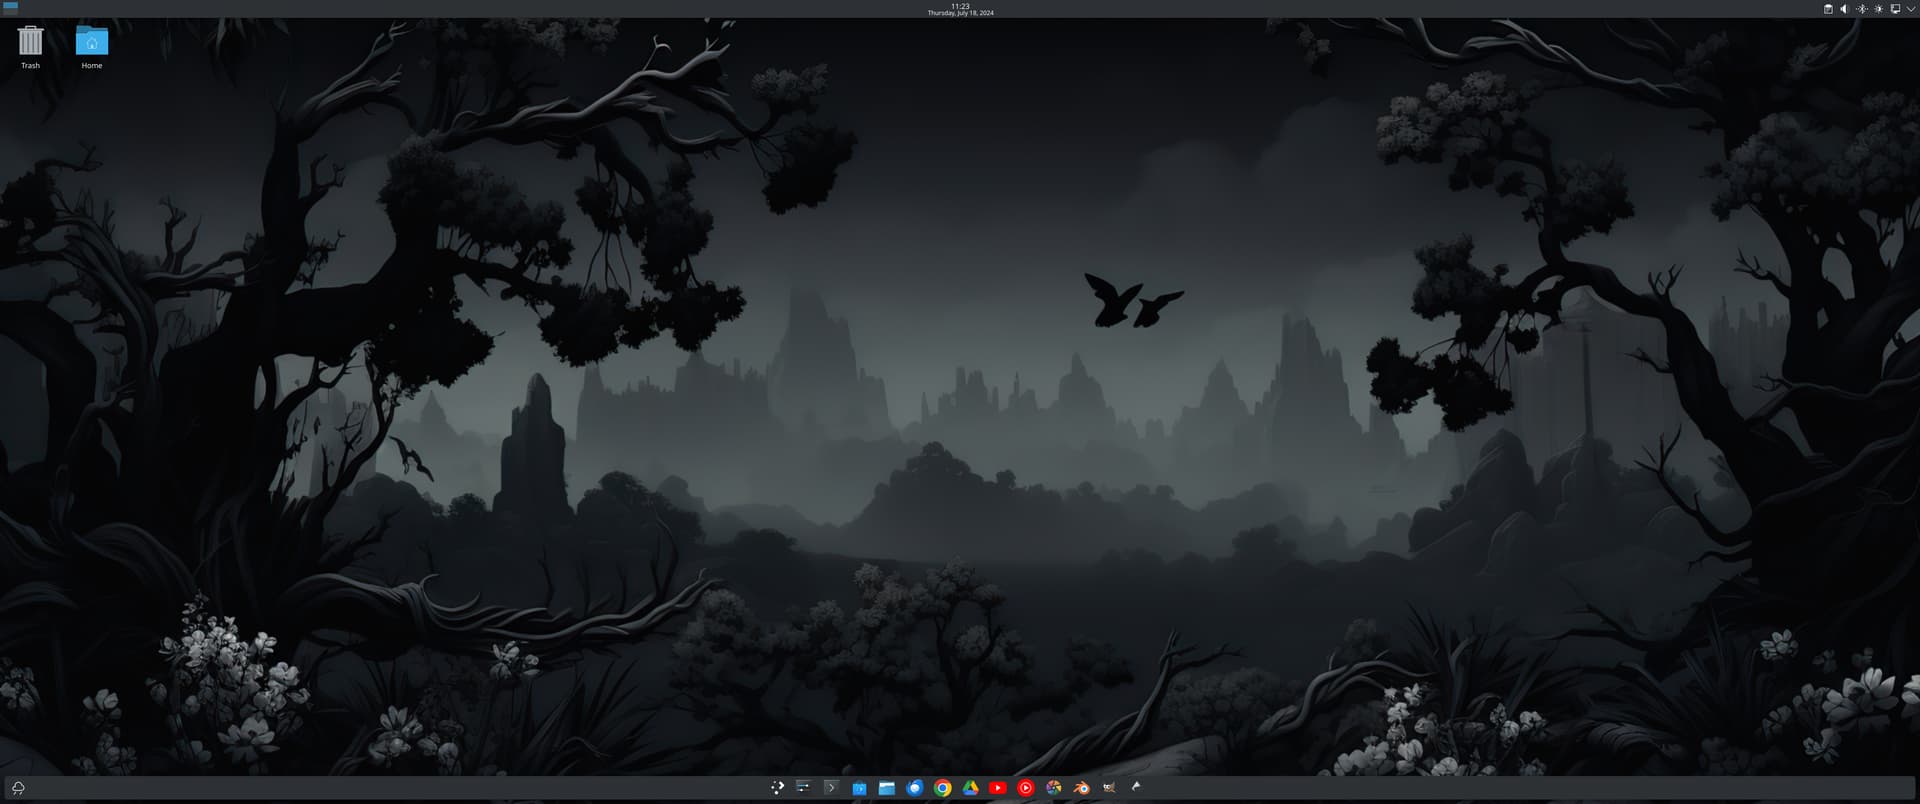
Task: Open the clock and calendar widget
Action: pos(960,9)
